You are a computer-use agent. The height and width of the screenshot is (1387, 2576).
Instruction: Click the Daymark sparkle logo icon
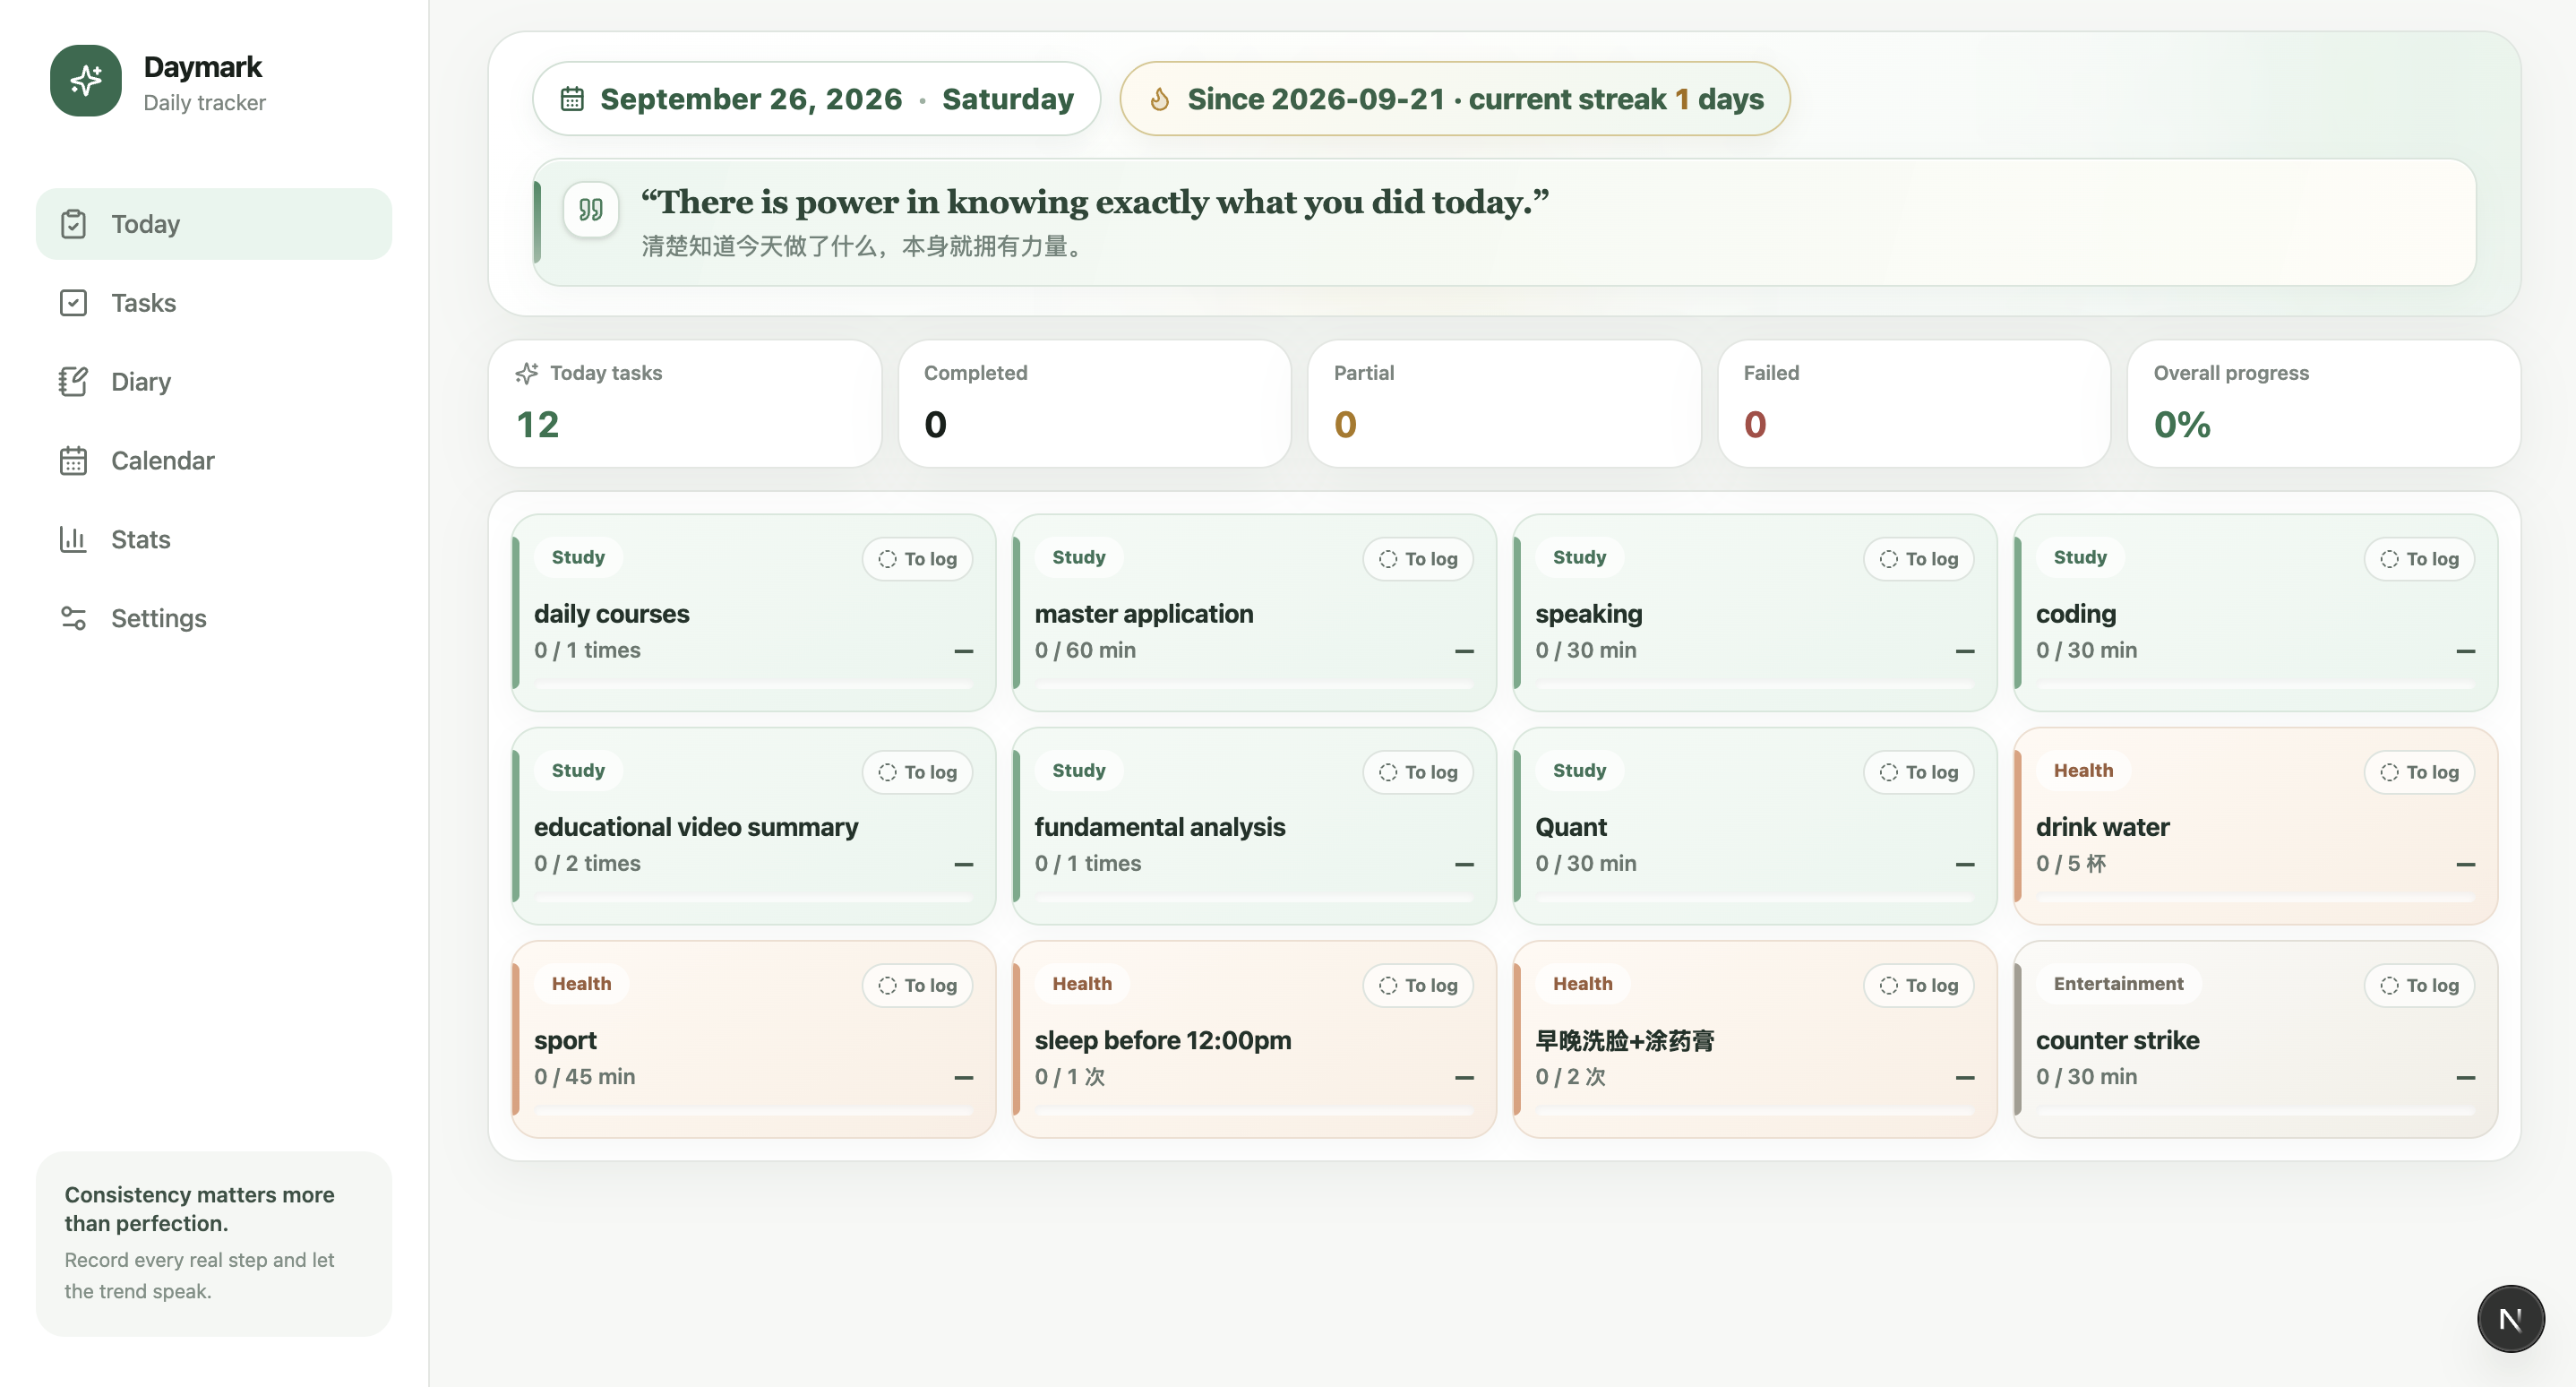click(86, 81)
